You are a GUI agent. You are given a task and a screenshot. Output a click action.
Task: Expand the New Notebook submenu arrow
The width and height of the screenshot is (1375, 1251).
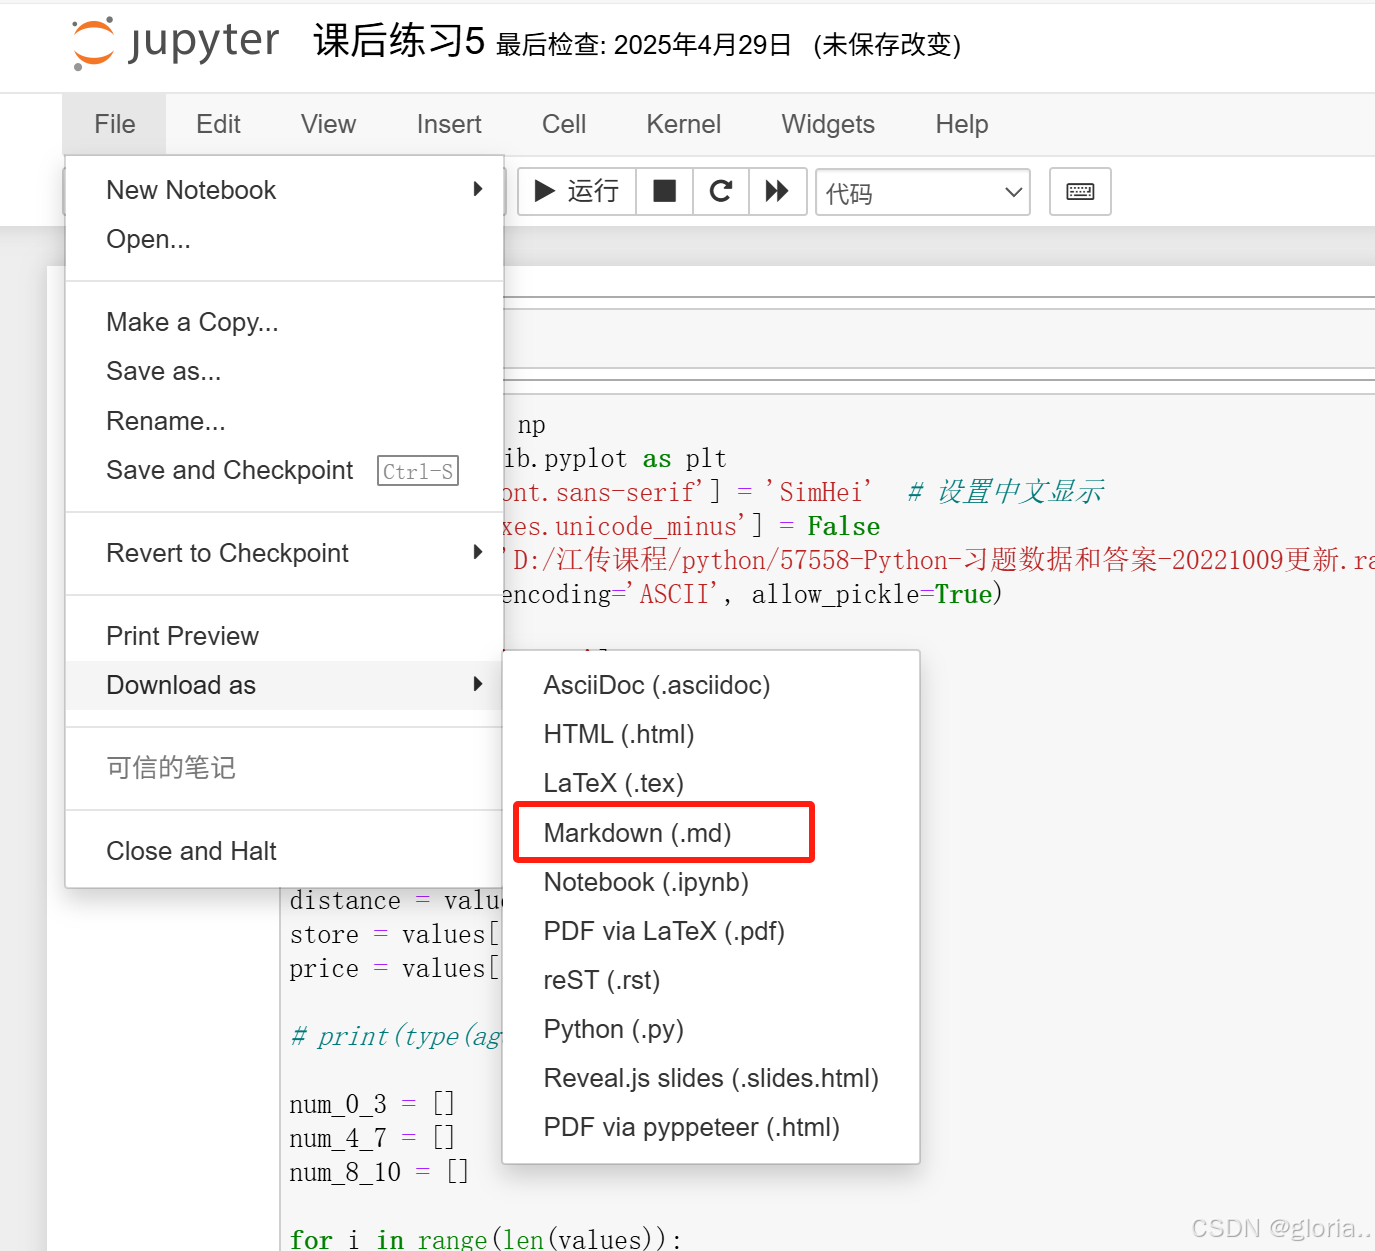pyautogui.click(x=478, y=189)
